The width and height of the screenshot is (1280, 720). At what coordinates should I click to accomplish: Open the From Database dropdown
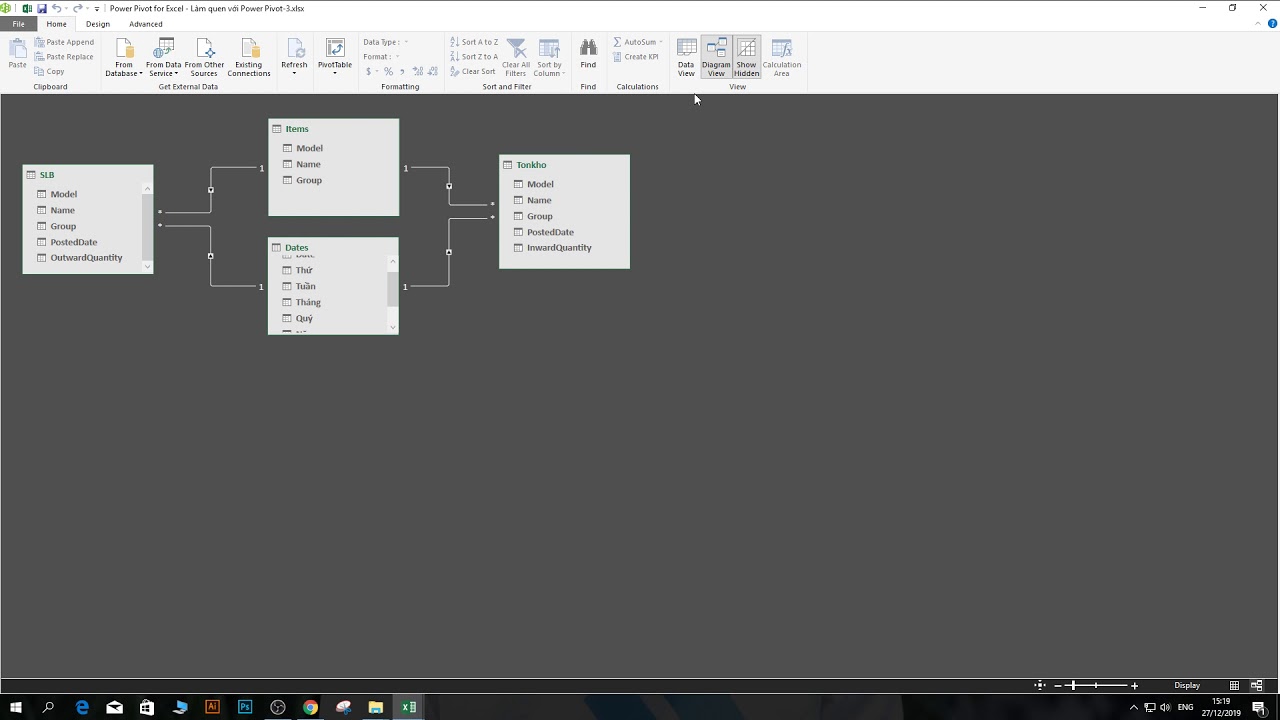coord(124,58)
